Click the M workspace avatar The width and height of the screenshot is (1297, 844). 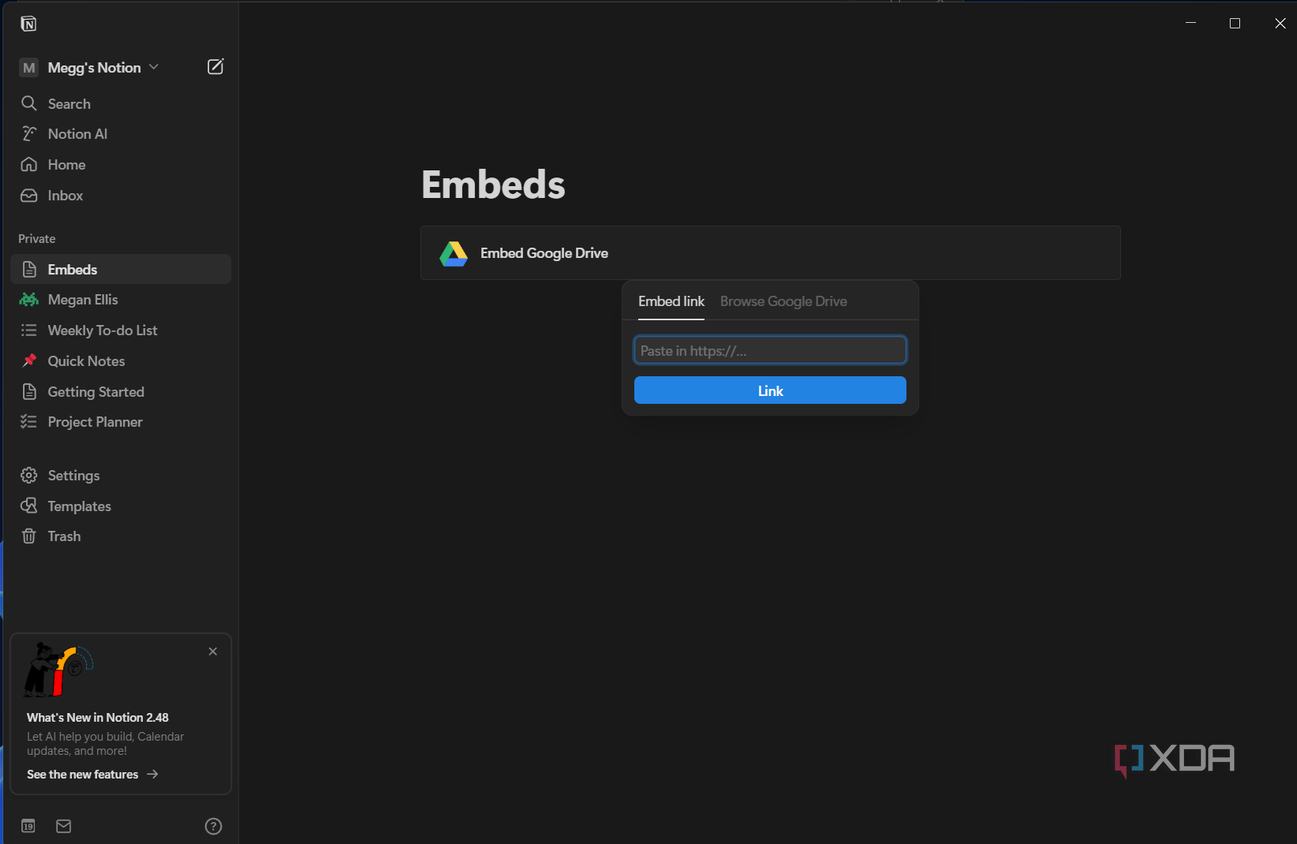click(x=29, y=68)
